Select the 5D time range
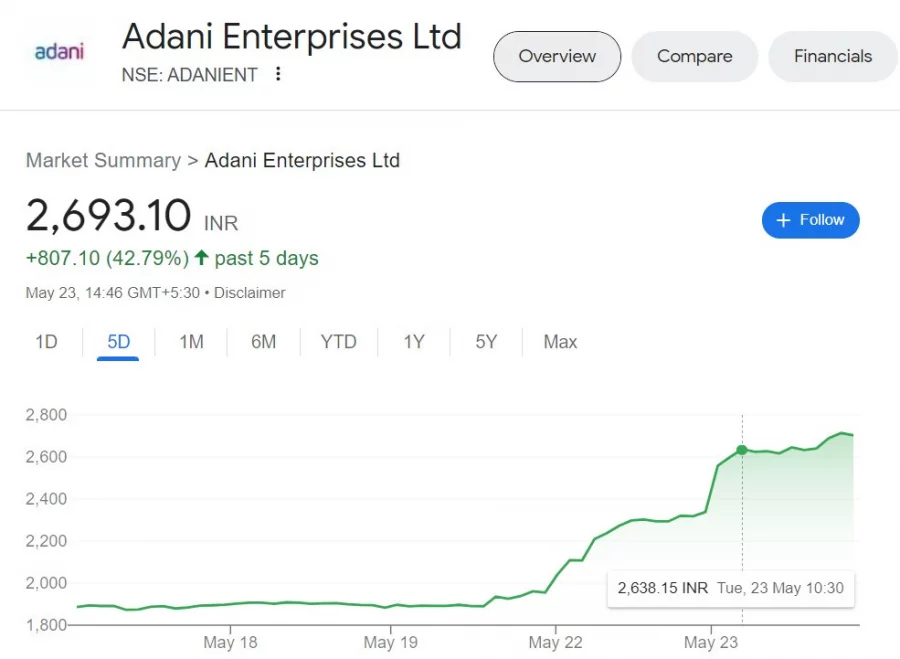Image resolution: width=900 pixels, height=659 pixels. [118, 343]
